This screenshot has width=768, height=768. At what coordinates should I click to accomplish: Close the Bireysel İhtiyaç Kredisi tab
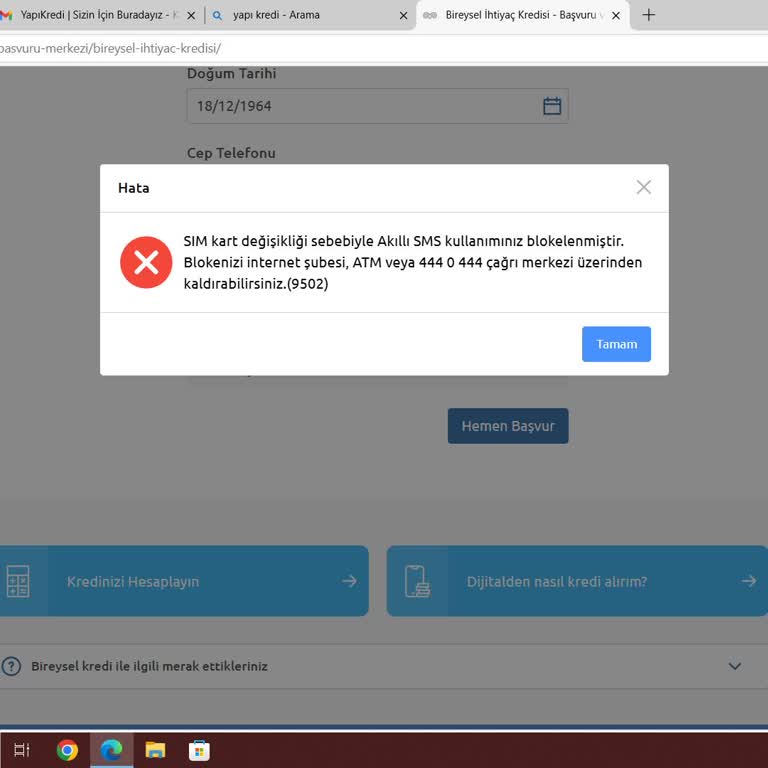tap(616, 15)
